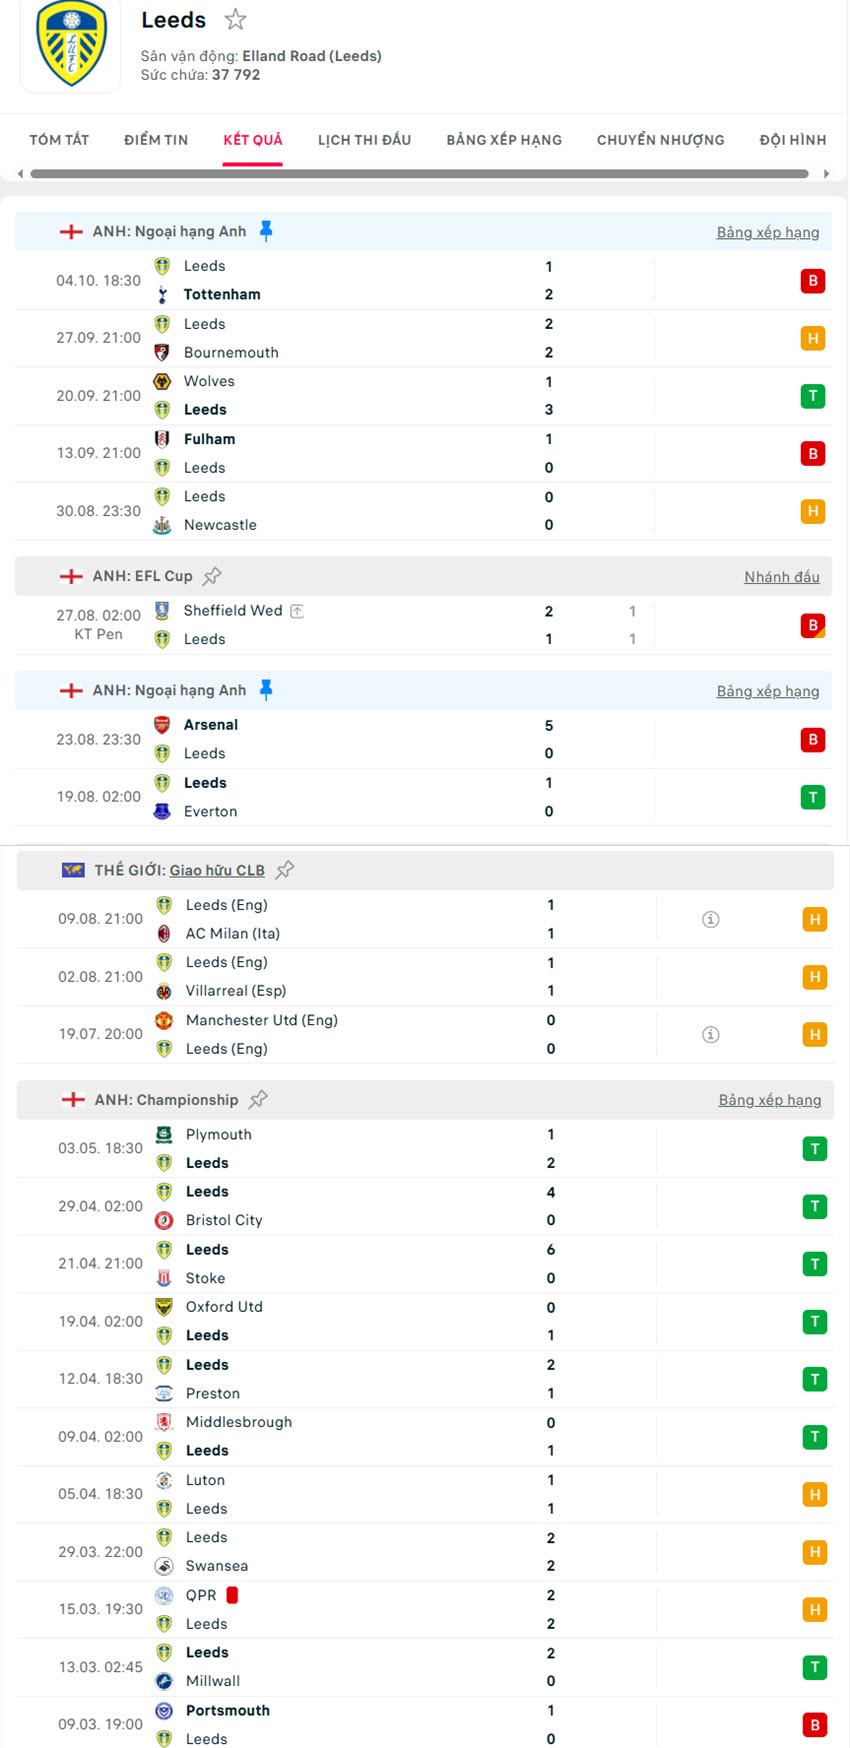
Task: Switch to the TÓM TẮT tab
Action: click(59, 140)
